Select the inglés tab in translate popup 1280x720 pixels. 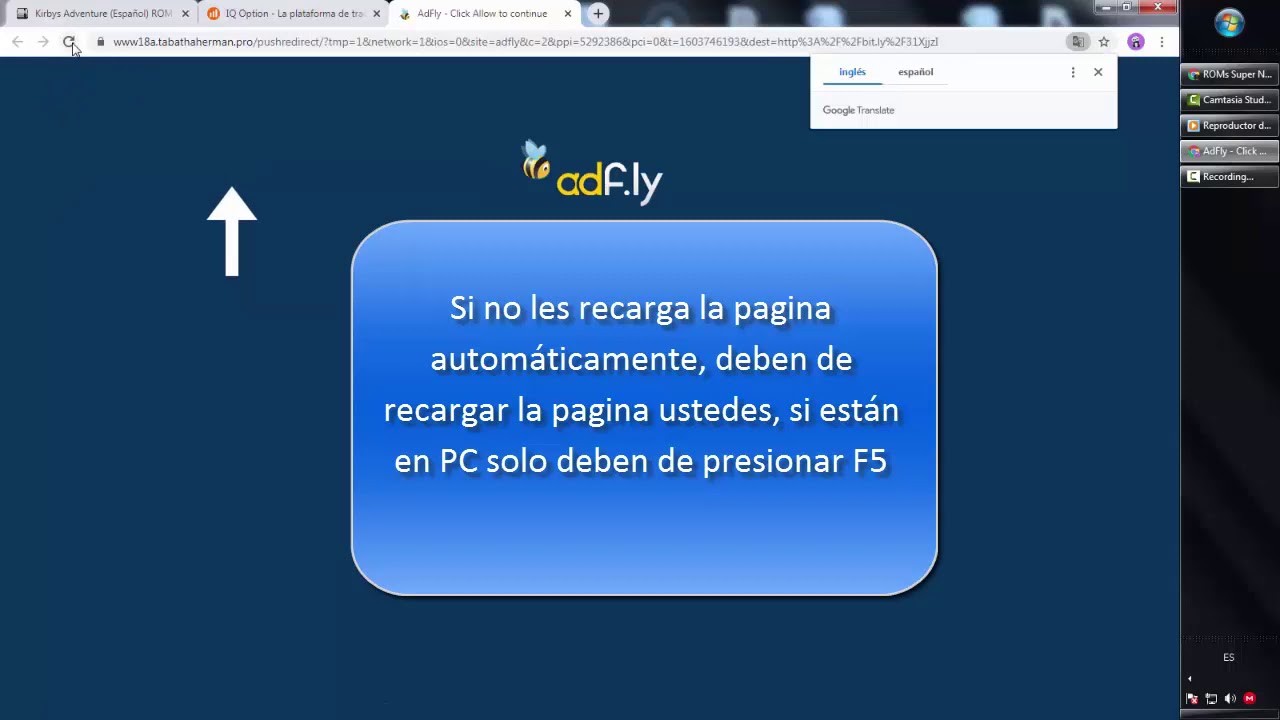click(852, 72)
